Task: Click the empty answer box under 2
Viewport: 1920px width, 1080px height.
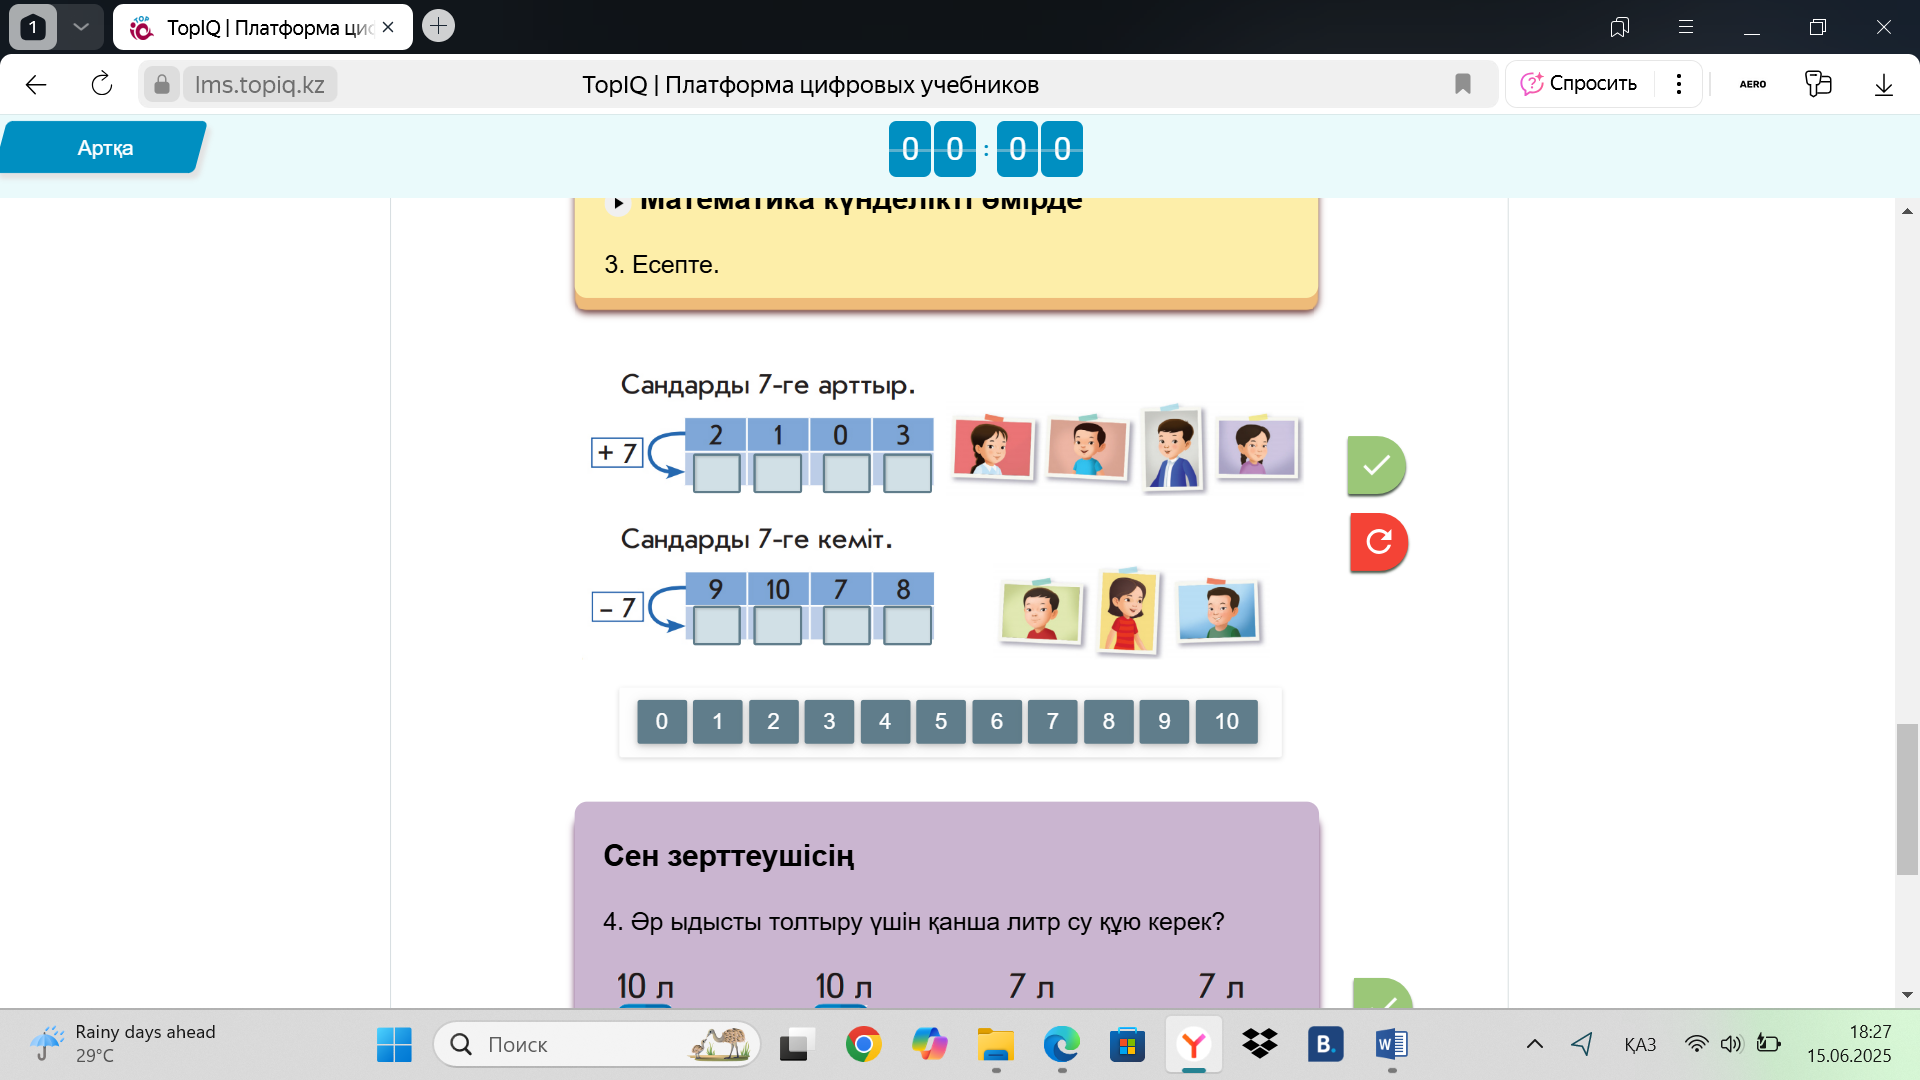Action: pyautogui.click(x=716, y=472)
